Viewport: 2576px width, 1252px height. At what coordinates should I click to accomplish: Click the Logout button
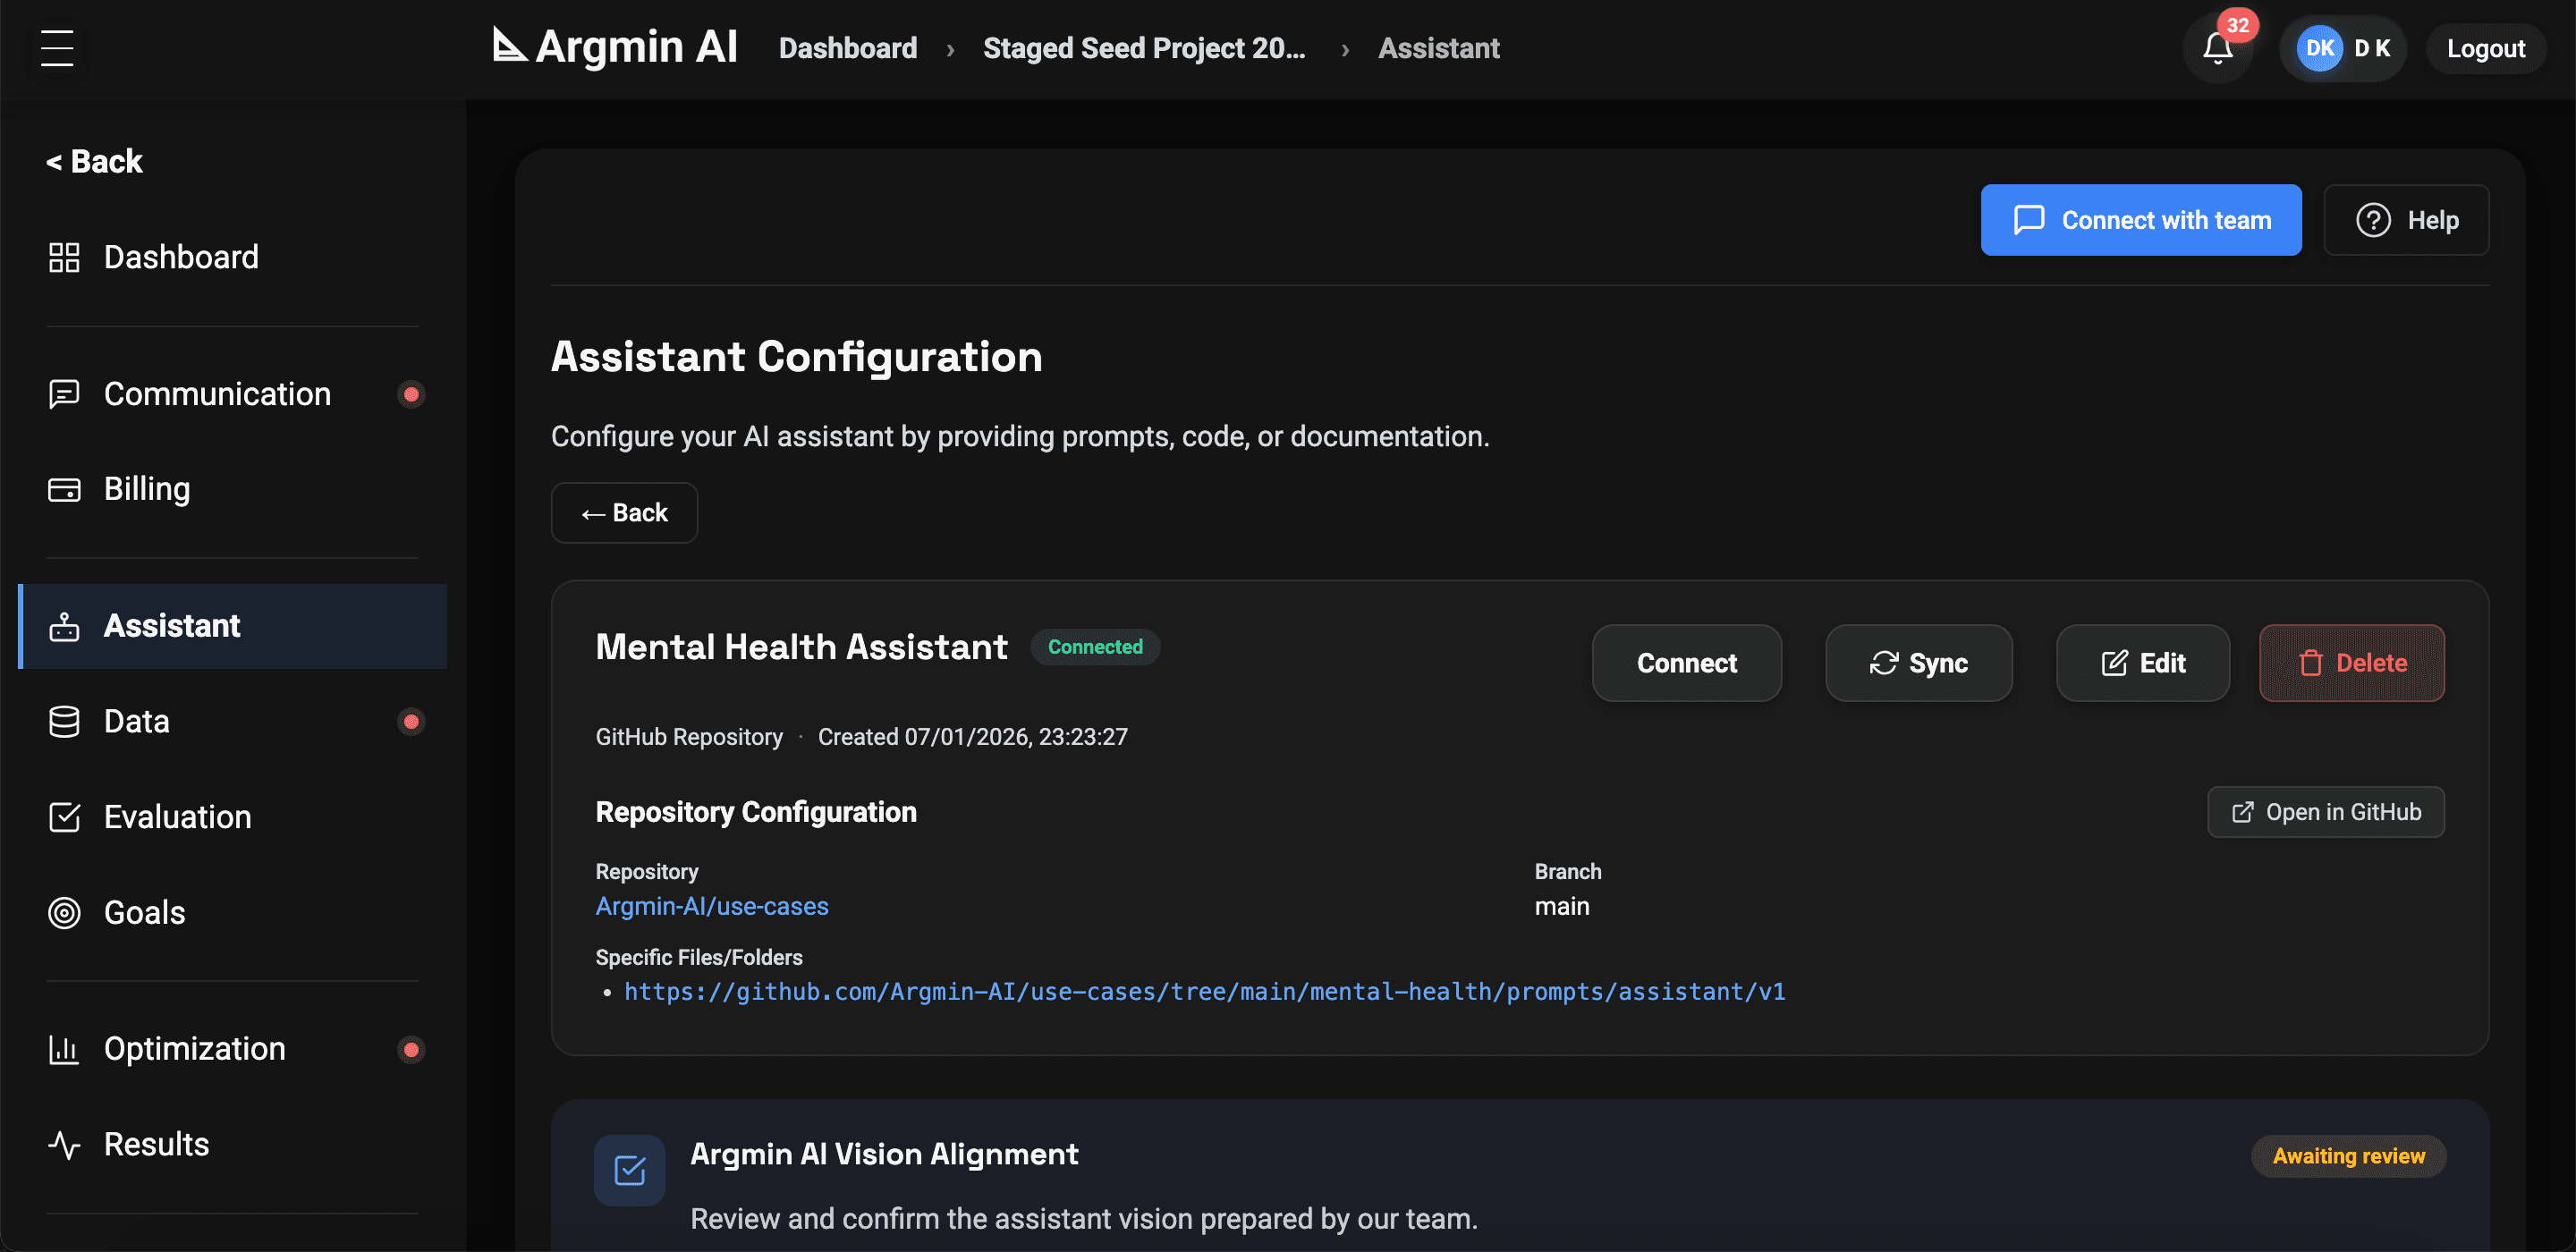tap(2486, 48)
